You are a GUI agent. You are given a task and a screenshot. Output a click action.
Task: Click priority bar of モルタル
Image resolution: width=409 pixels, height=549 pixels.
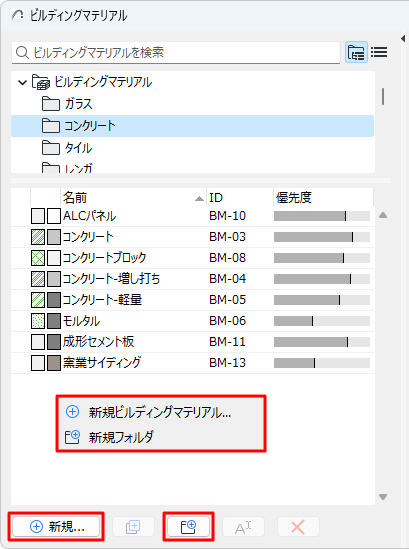pos(322,321)
